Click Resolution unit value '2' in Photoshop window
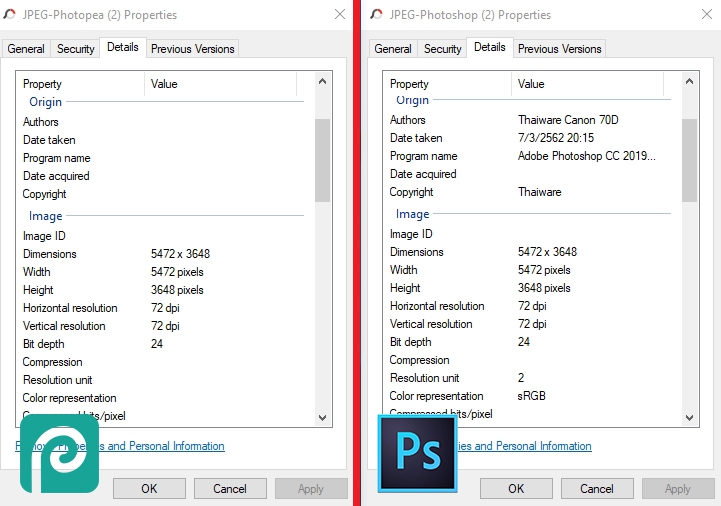The width and height of the screenshot is (721, 506). click(521, 378)
